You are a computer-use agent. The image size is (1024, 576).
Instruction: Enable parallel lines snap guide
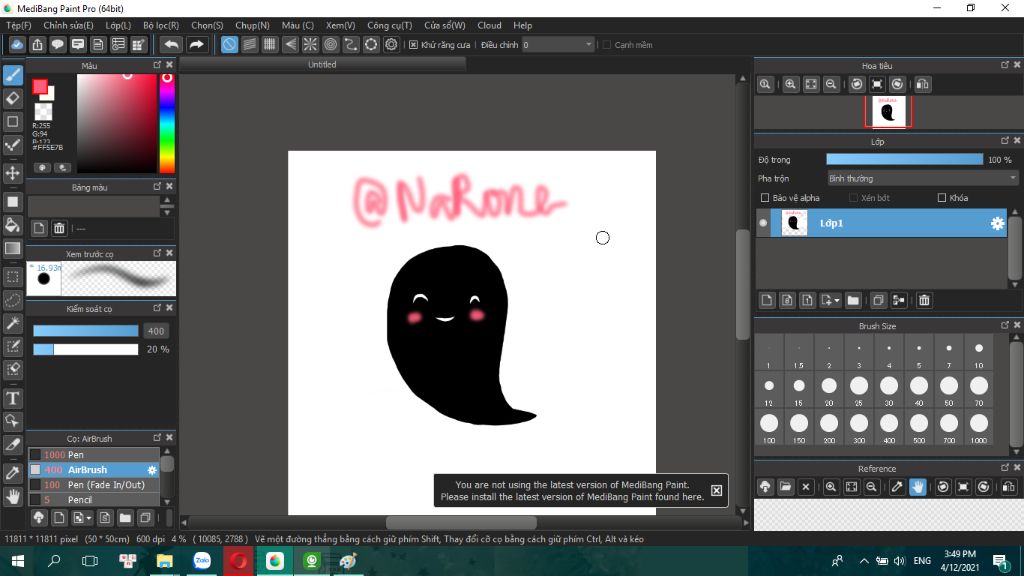249,44
